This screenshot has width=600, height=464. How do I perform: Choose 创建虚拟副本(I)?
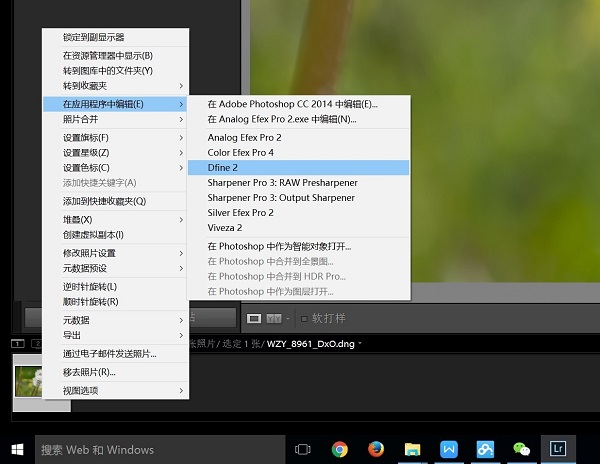tap(115, 234)
